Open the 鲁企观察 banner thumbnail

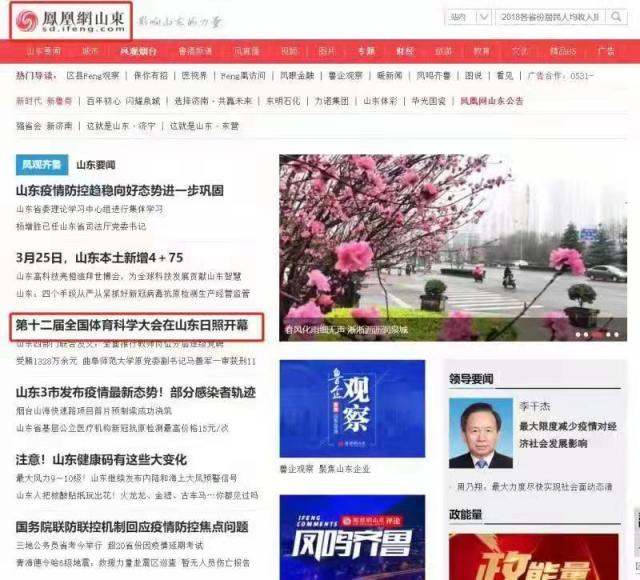(352, 409)
